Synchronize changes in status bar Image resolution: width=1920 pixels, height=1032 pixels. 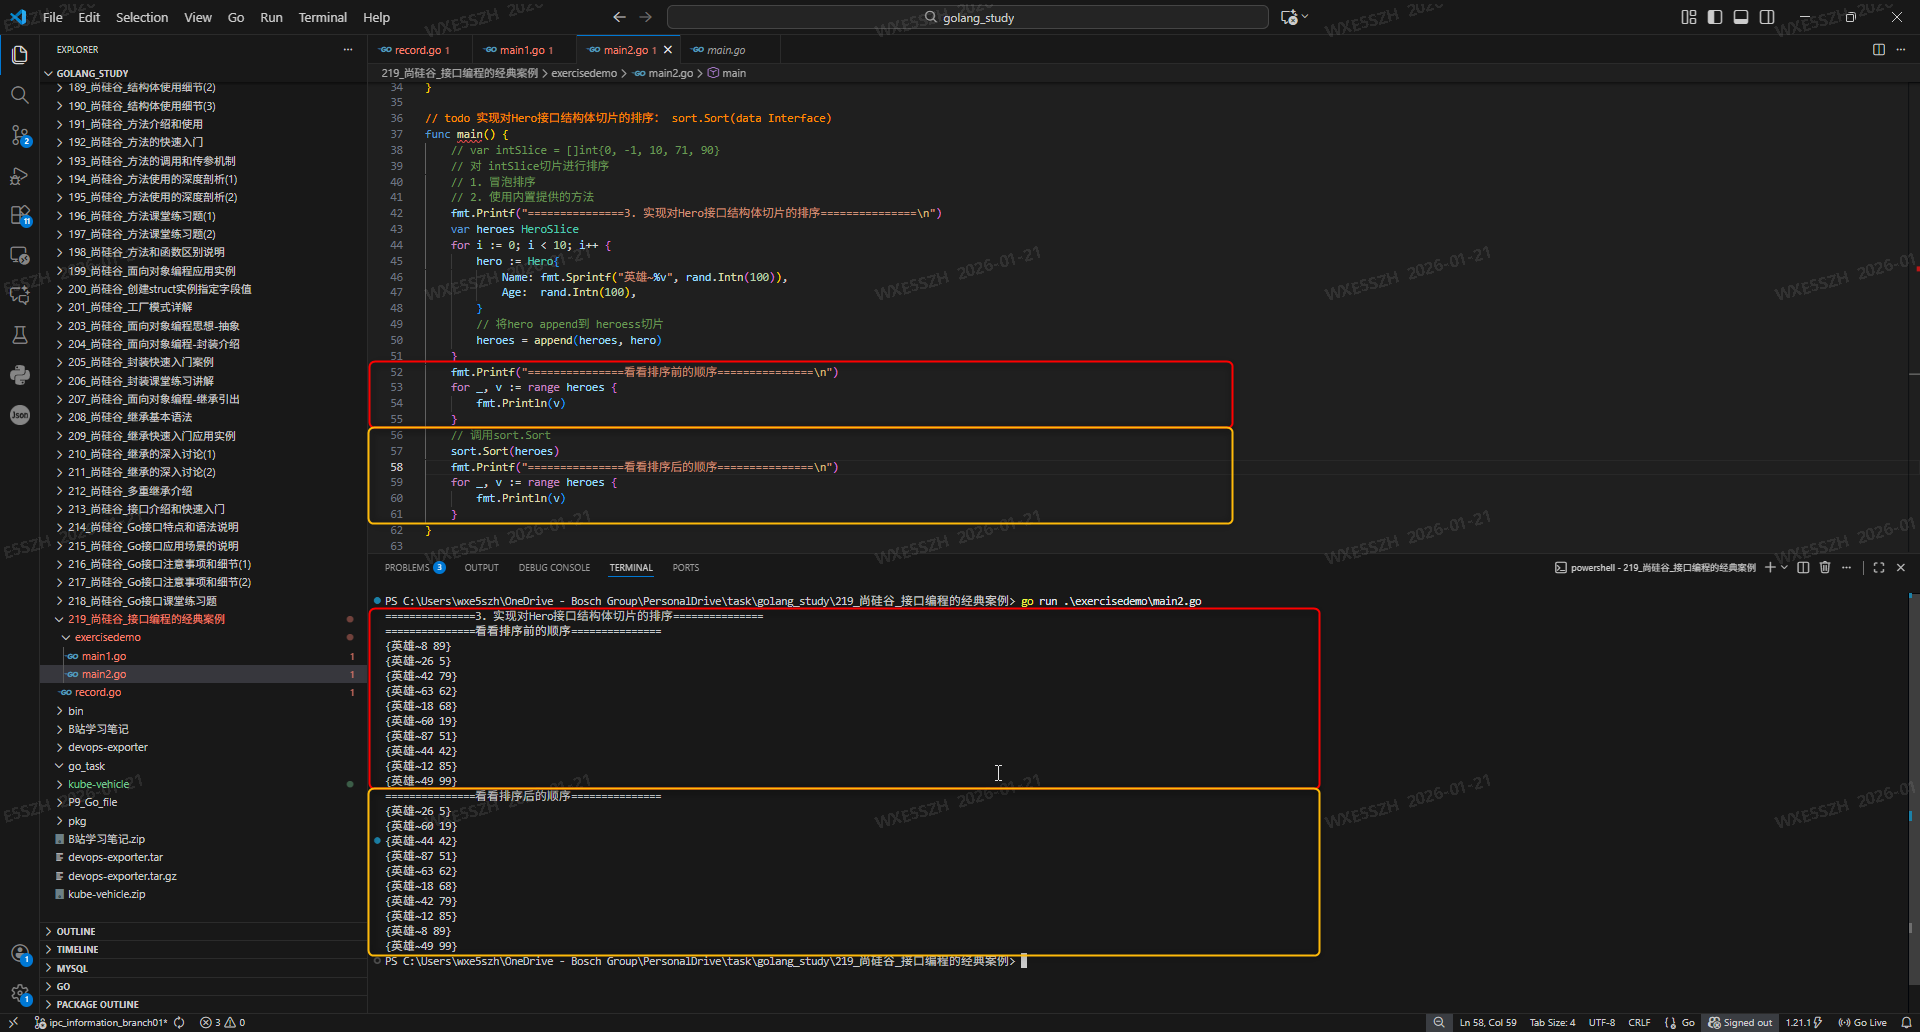point(179,1023)
